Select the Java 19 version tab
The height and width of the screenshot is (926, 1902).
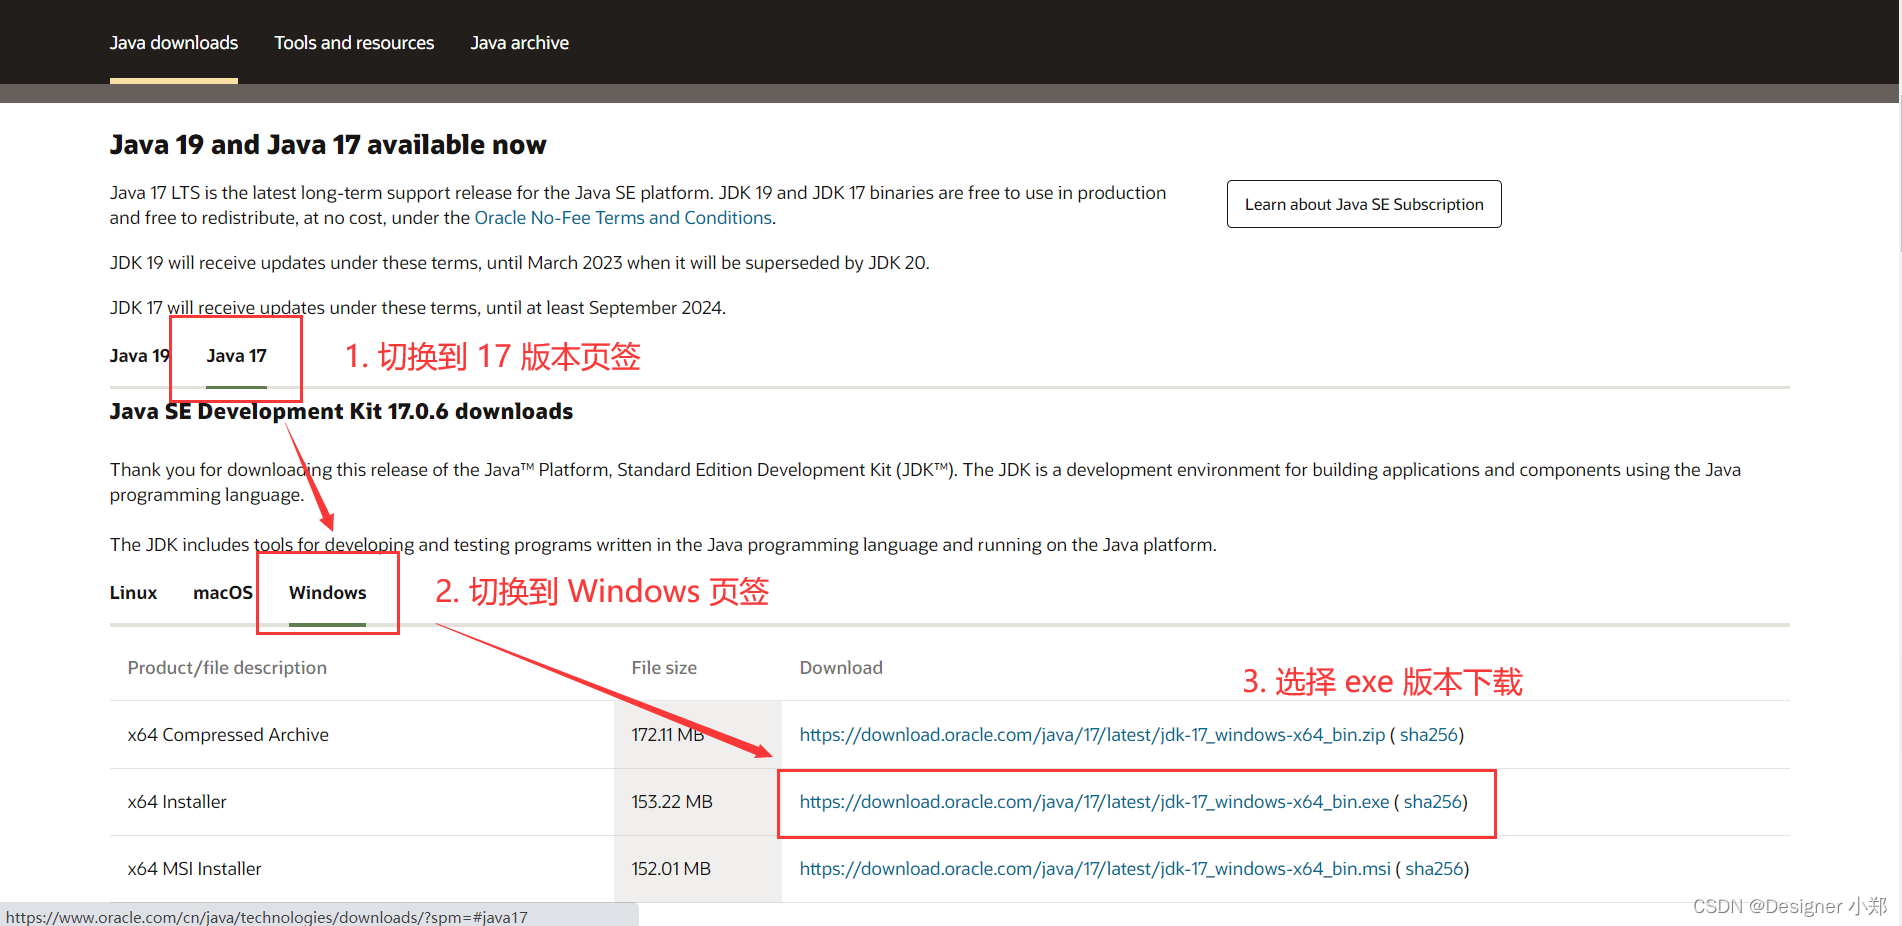point(140,356)
